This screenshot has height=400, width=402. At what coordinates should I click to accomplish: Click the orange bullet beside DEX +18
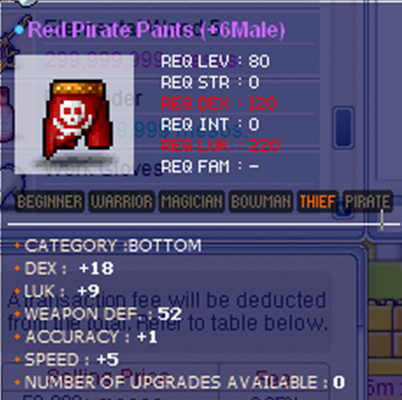[x=17, y=268]
